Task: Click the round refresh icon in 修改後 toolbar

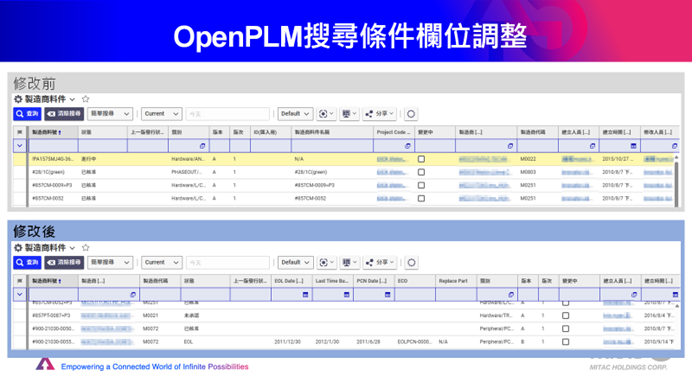Action: tap(411, 262)
